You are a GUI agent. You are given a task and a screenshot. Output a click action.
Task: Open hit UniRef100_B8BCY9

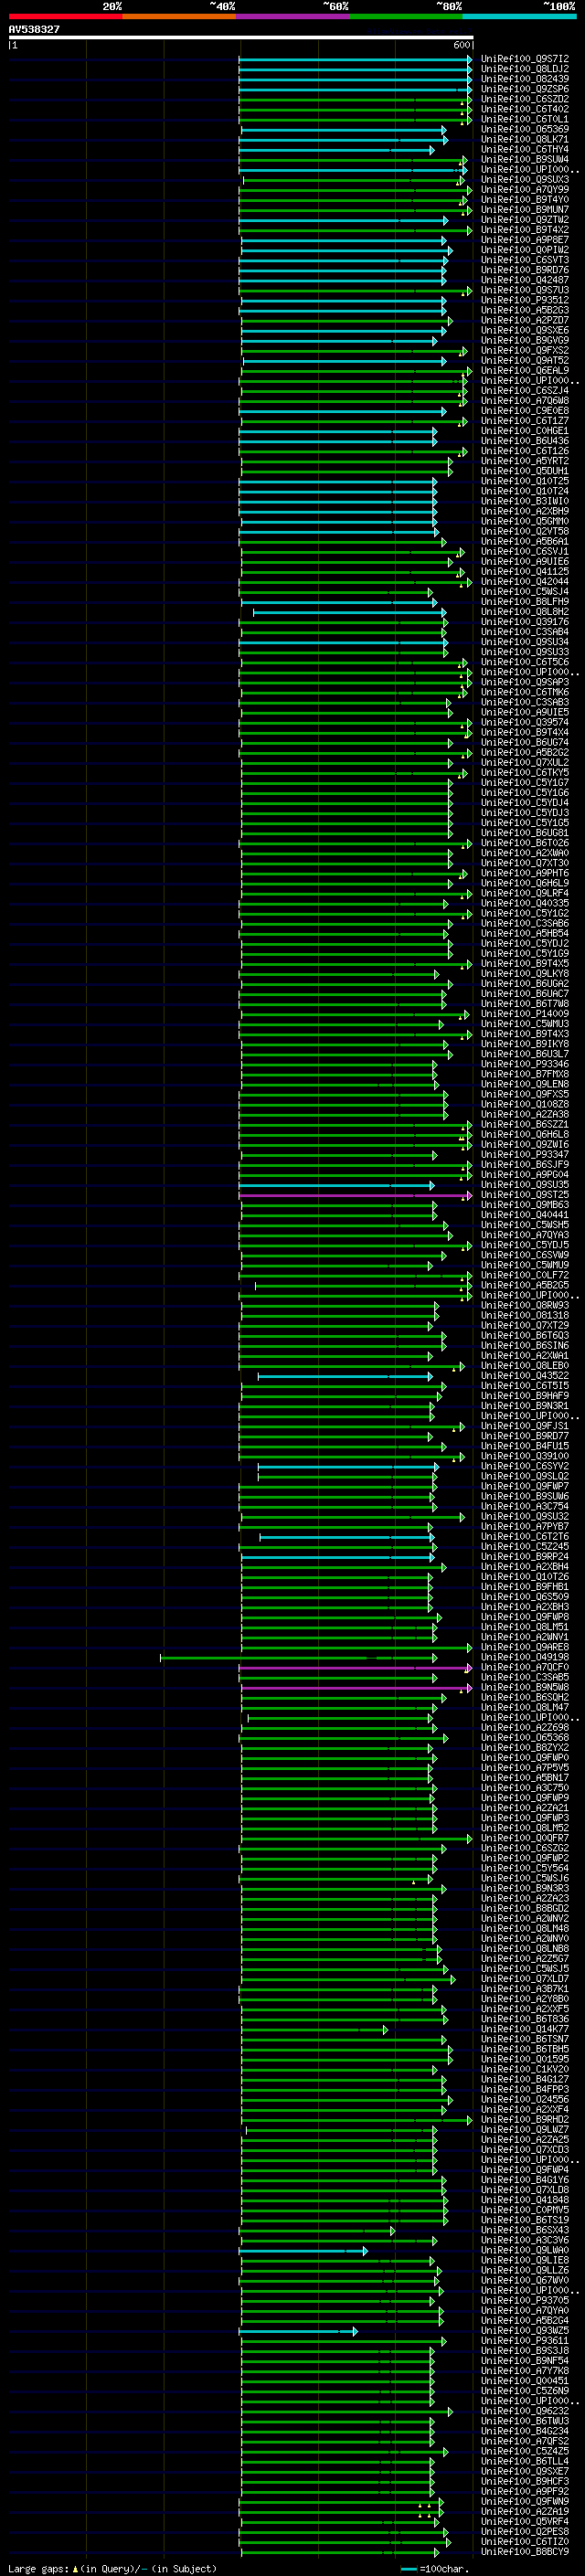click(x=525, y=2552)
